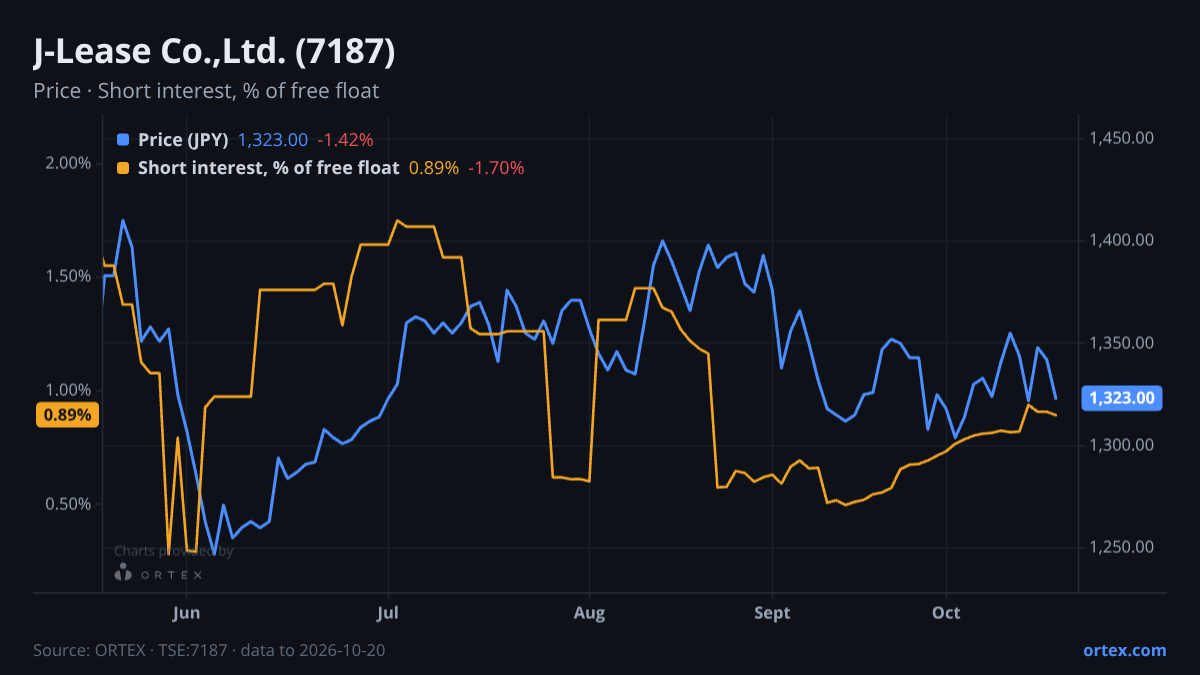Click the 2.00% left axis label
The width and height of the screenshot is (1200, 675).
[68, 163]
